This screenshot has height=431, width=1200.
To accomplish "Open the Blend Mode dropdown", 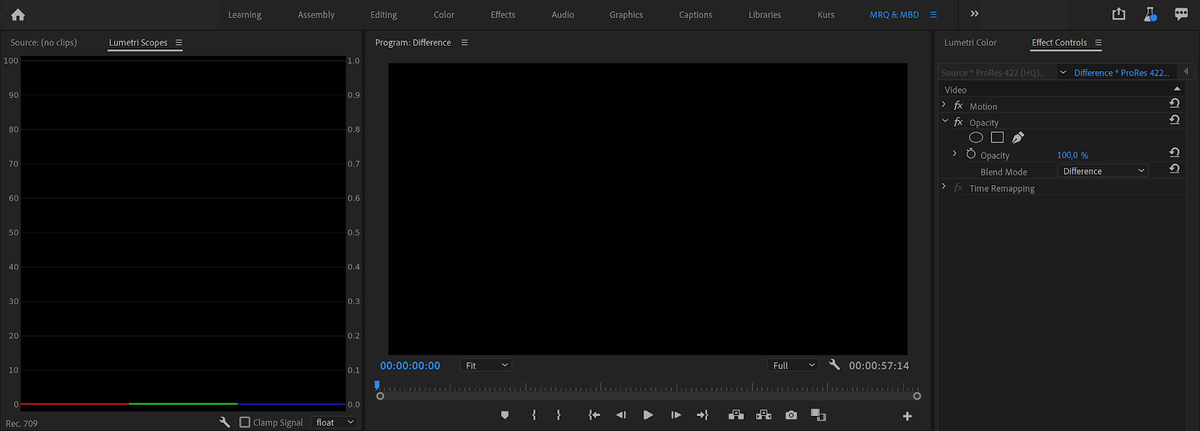I will point(1103,171).
